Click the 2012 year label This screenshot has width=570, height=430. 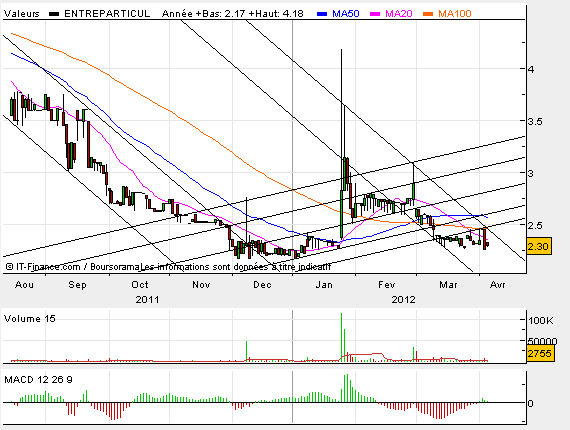coord(404,300)
